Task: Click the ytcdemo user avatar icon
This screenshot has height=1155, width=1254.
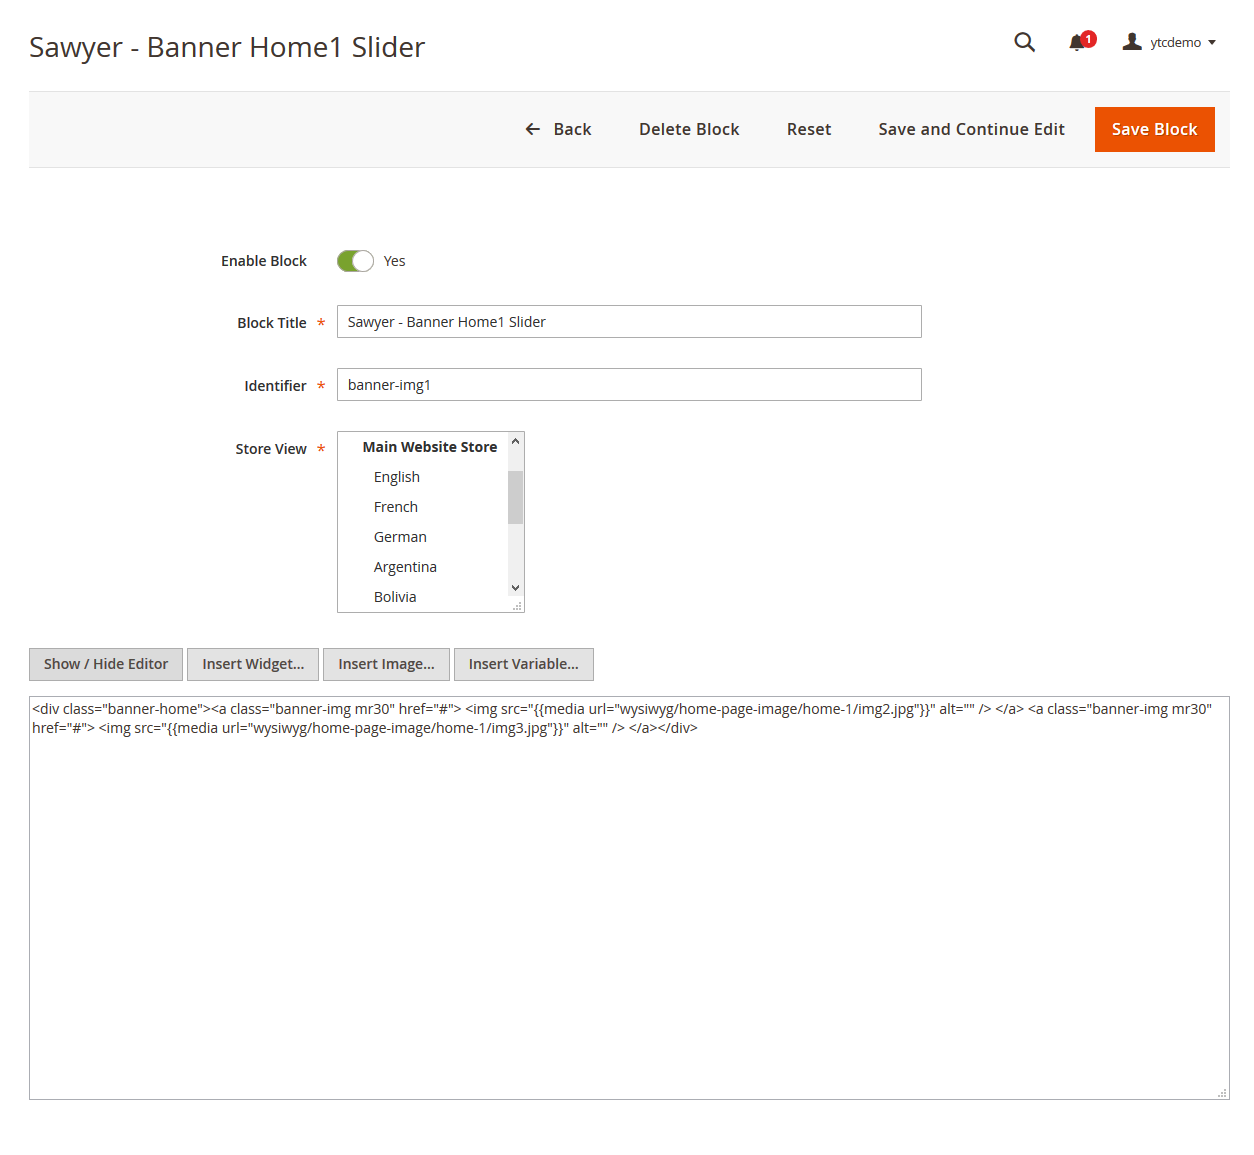Action: (x=1131, y=42)
